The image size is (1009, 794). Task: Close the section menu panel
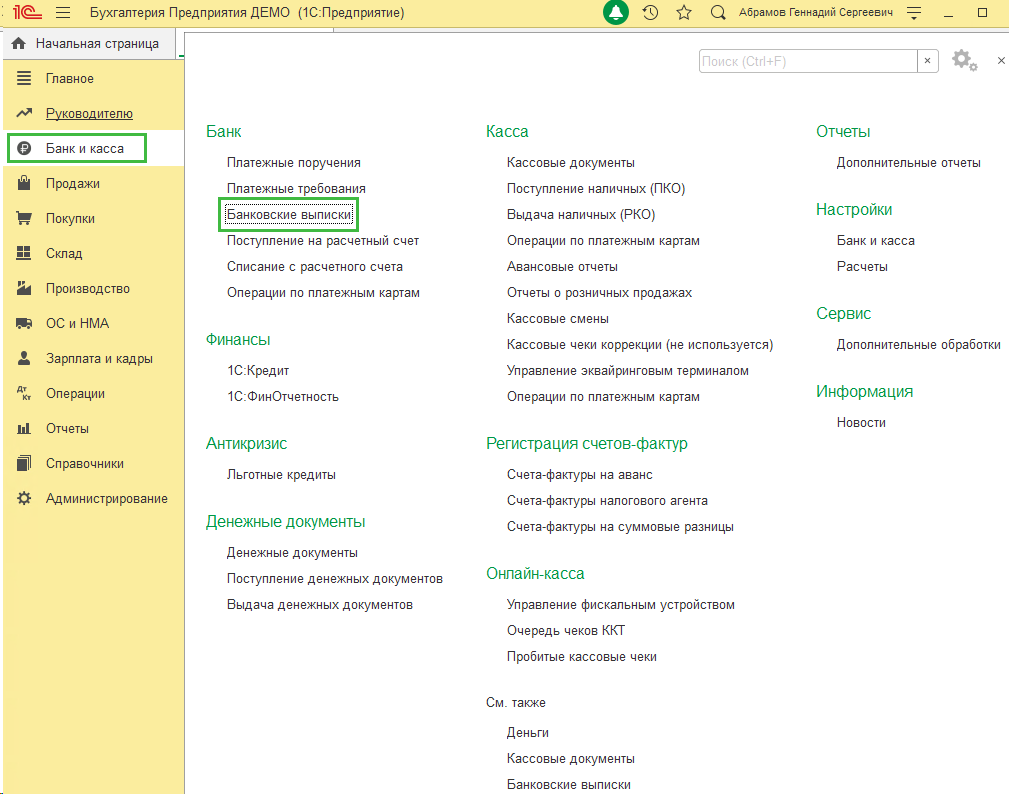1001,60
